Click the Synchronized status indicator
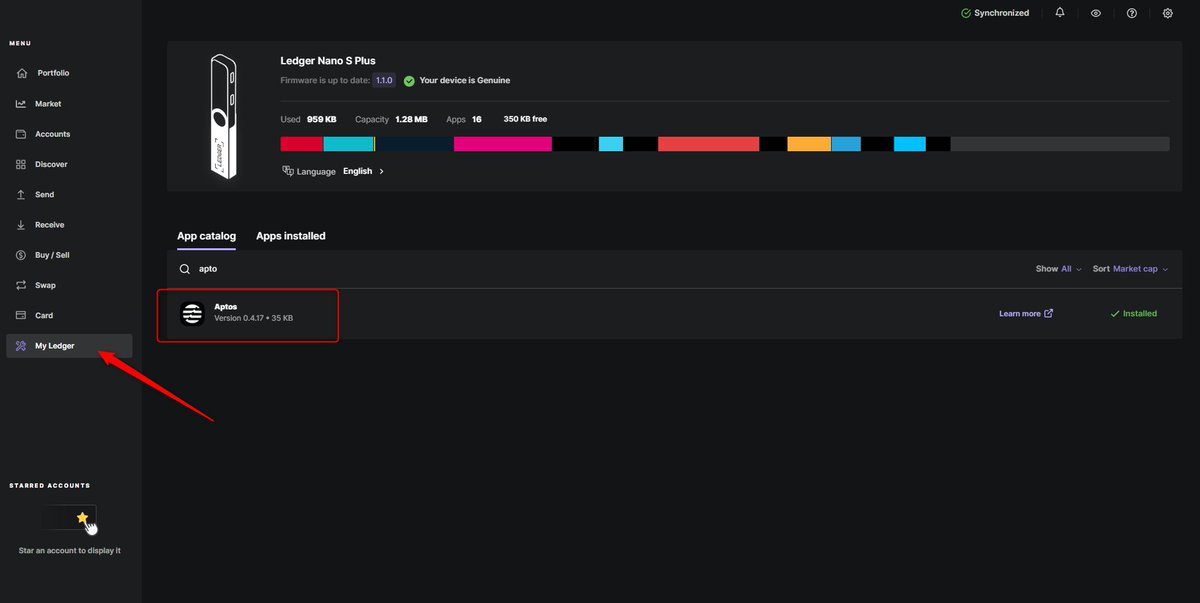 point(995,13)
